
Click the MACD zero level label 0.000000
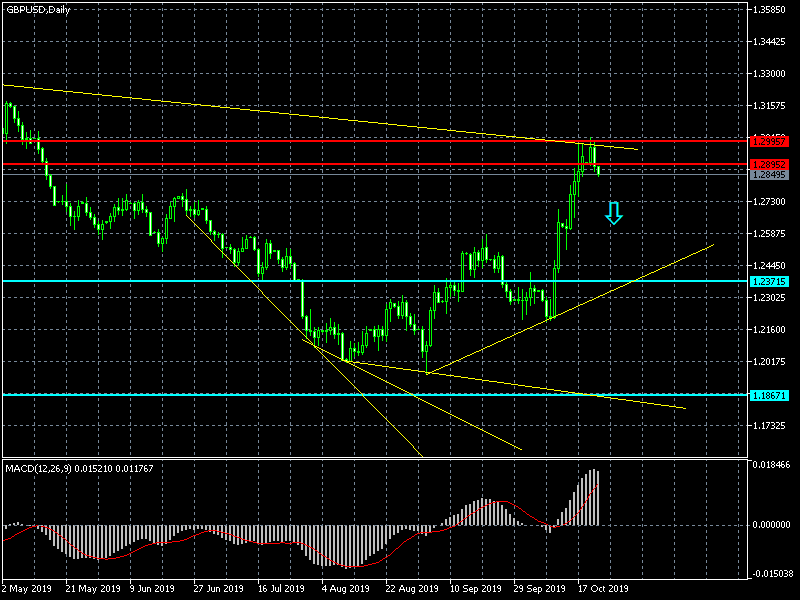pyautogui.click(x=771, y=524)
